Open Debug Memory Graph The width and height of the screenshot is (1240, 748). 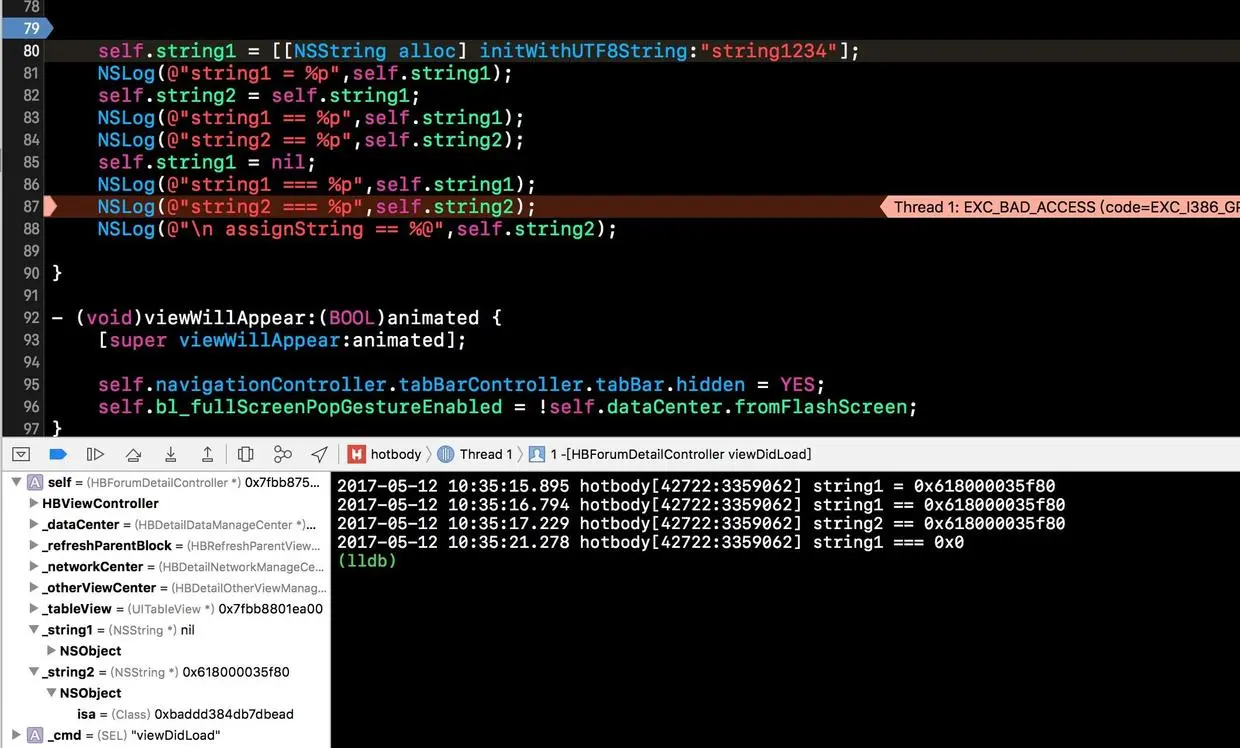(283, 454)
